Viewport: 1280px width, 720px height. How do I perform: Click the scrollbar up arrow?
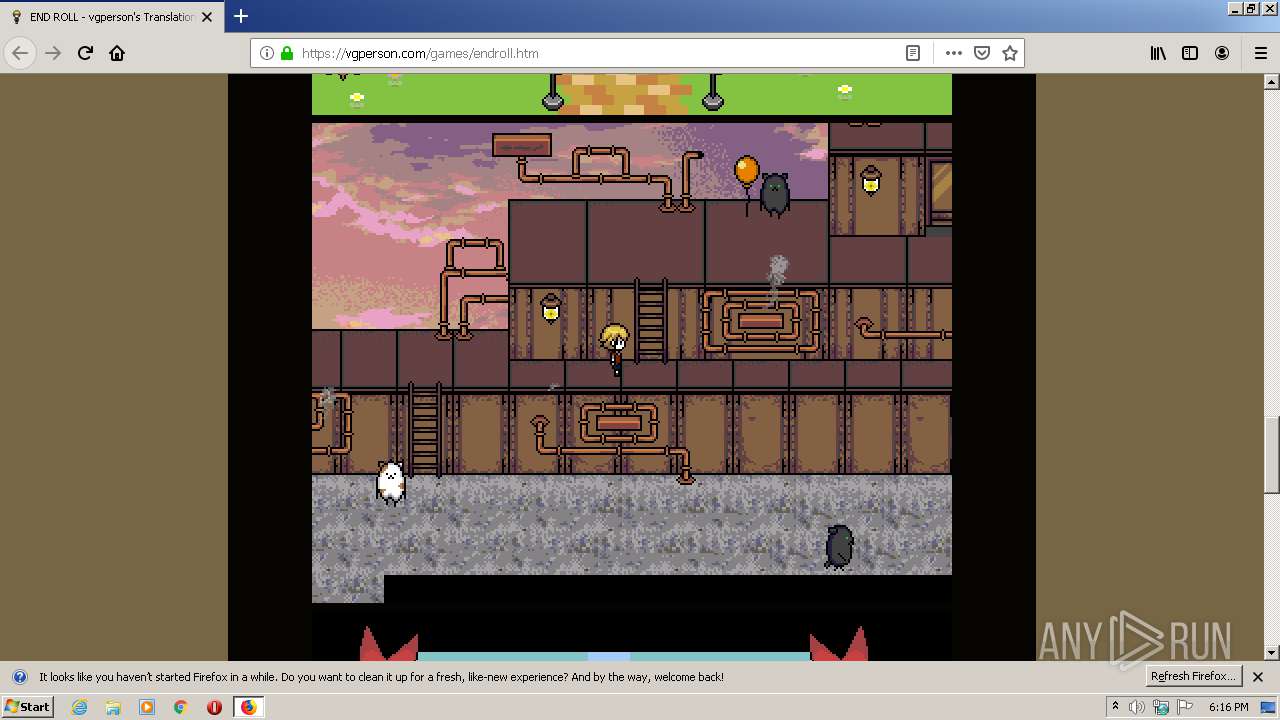[x=1272, y=81]
